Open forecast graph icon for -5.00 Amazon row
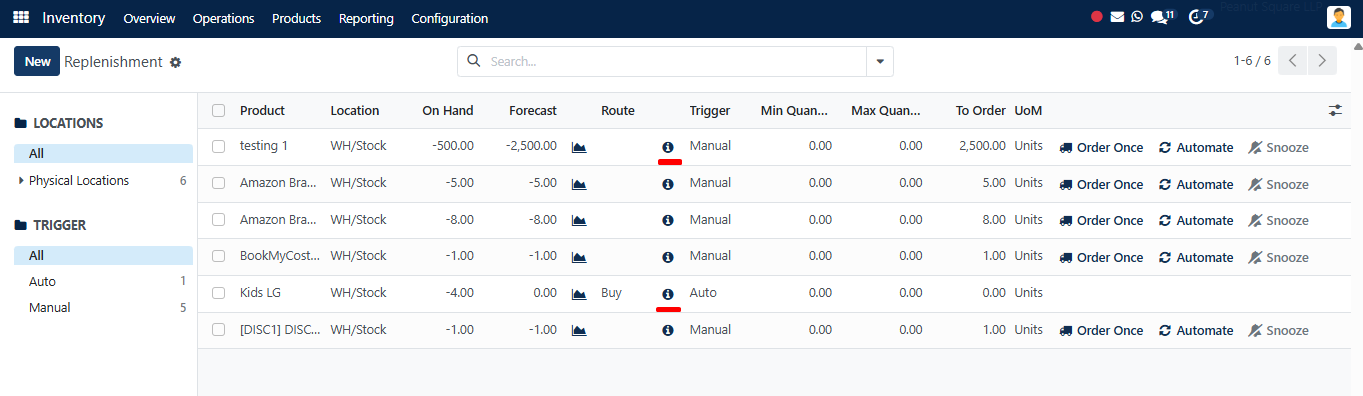This screenshot has height=396, width=1363. pyautogui.click(x=578, y=184)
